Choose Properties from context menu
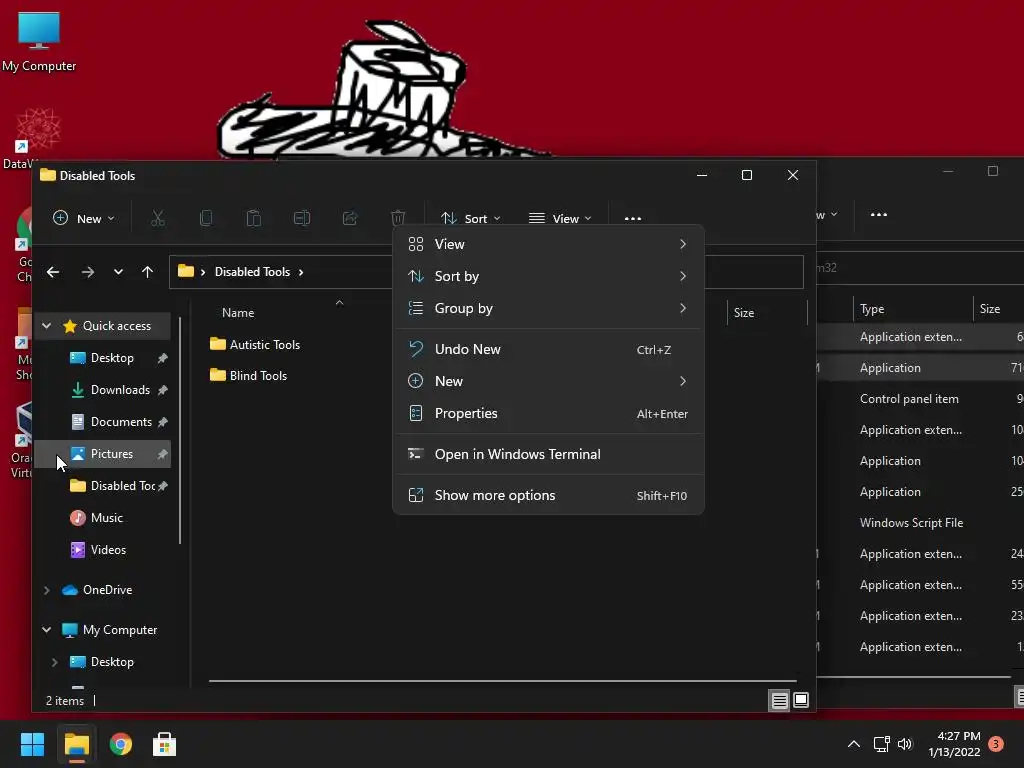 (x=548, y=413)
